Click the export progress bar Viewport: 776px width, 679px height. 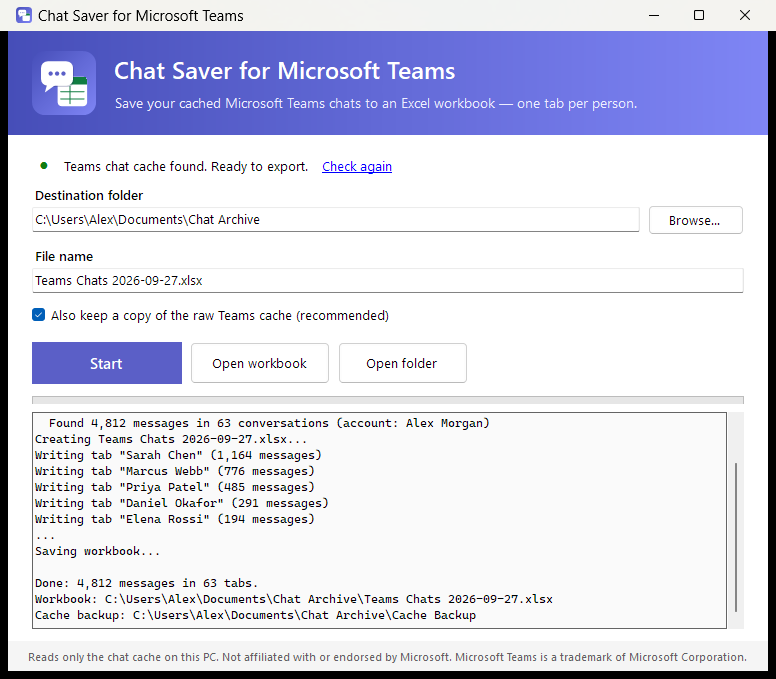[388, 400]
